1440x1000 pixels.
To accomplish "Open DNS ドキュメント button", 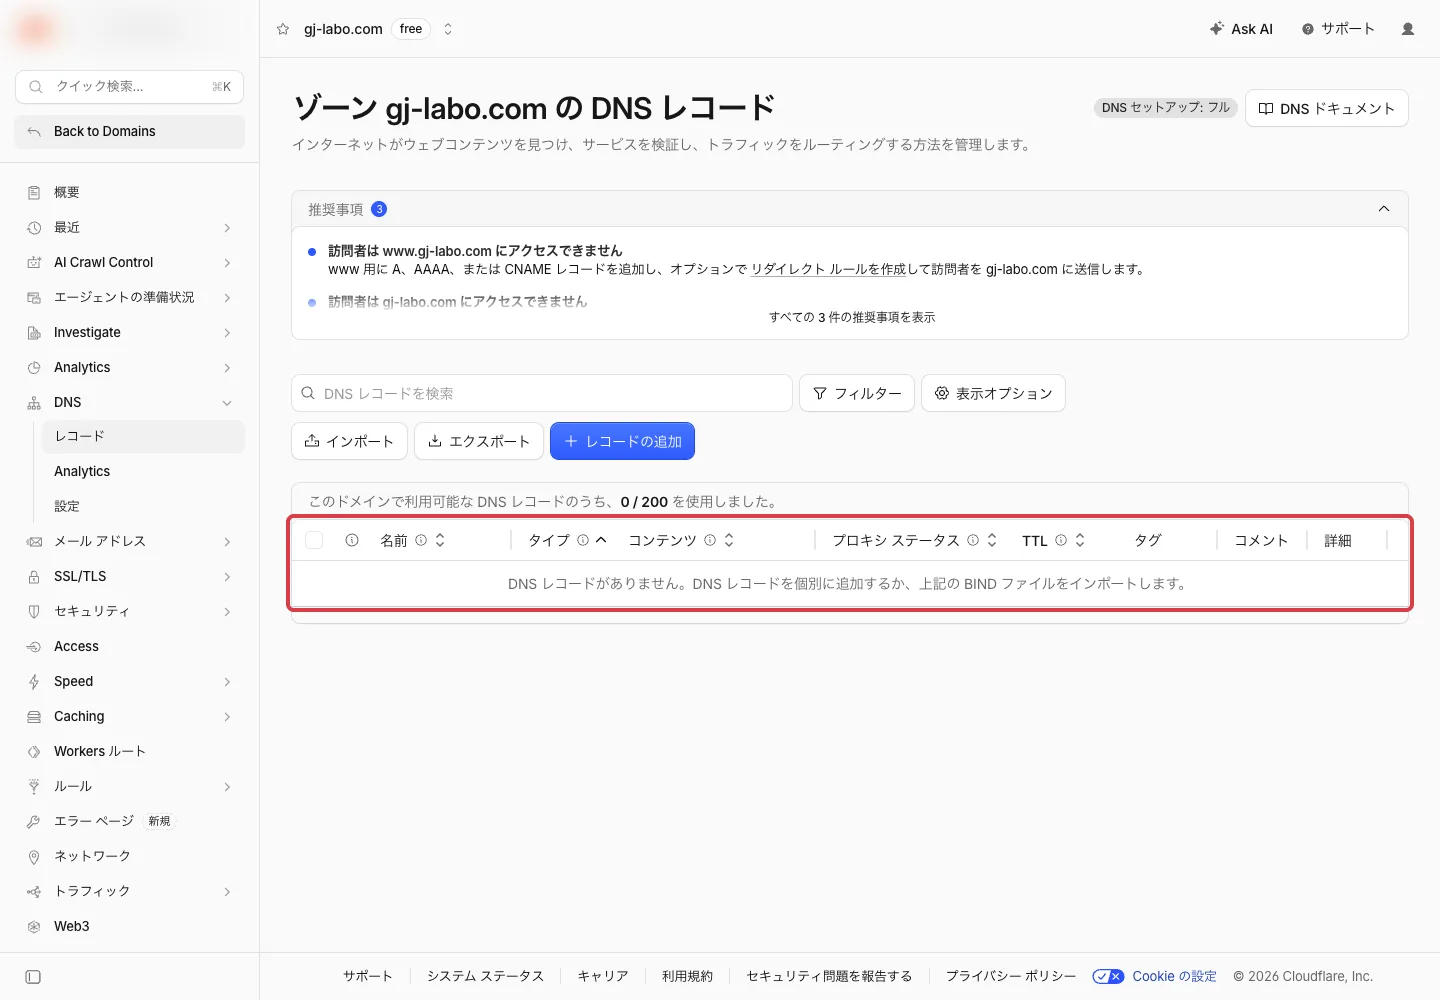I will [x=1327, y=108].
